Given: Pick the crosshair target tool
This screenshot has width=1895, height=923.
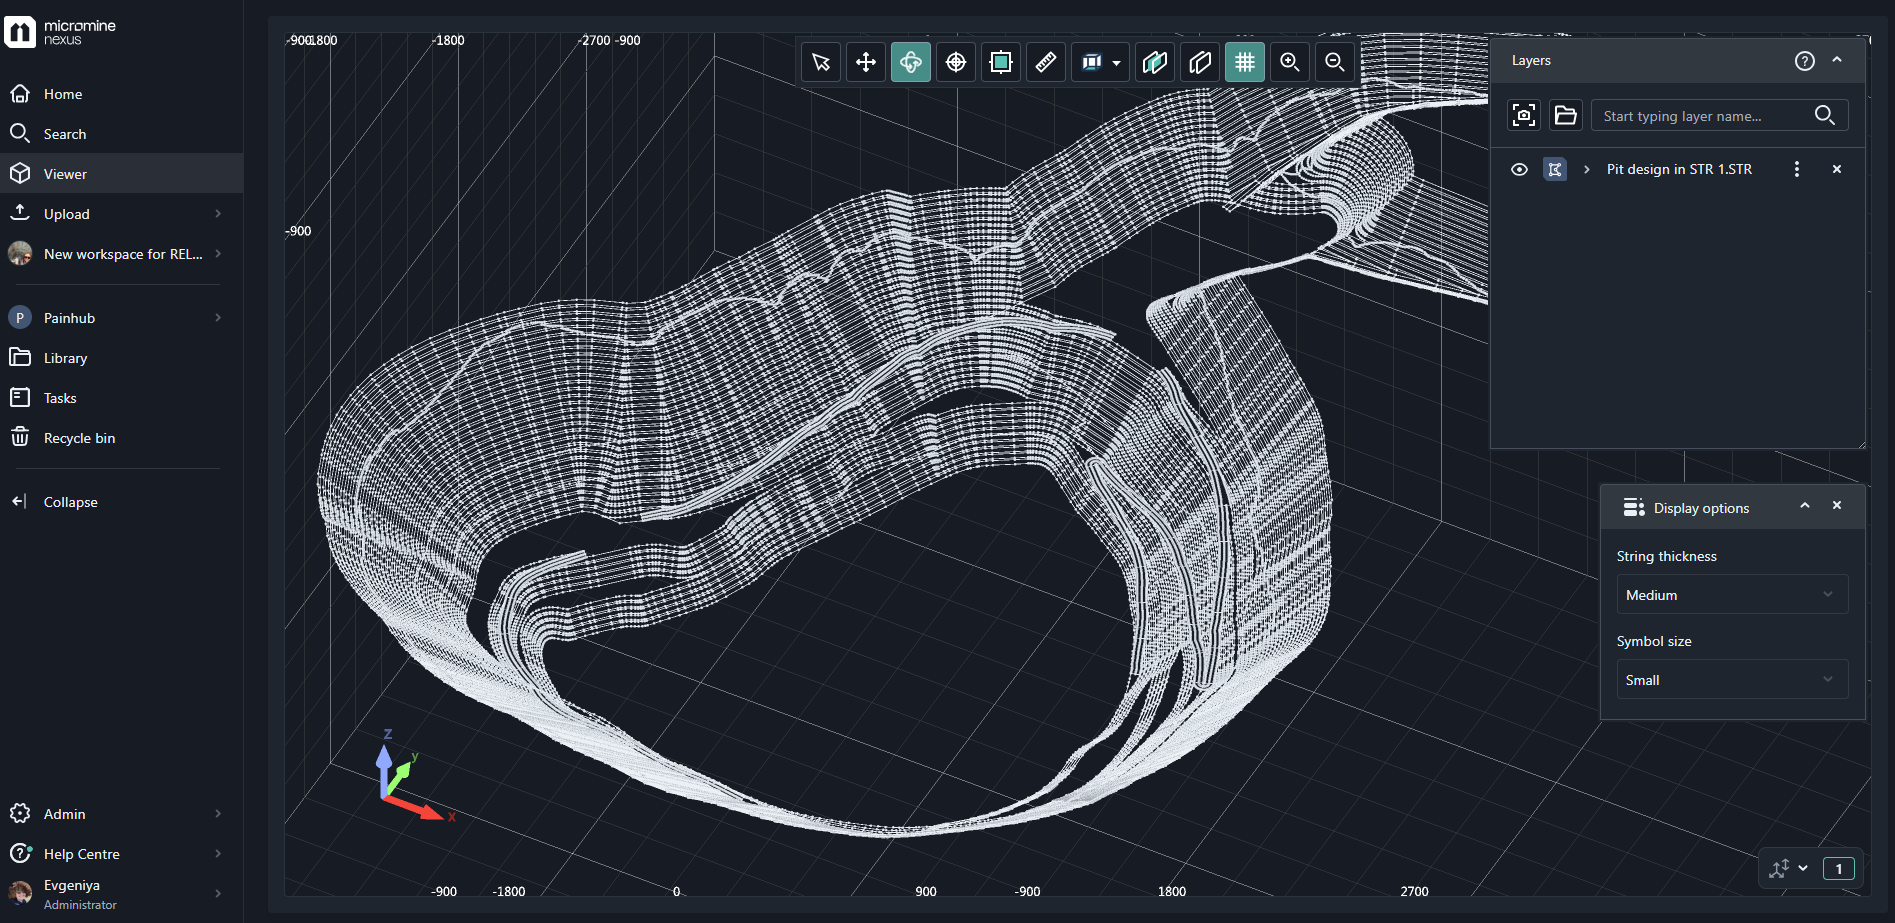Looking at the screenshot, I should 956,62.
